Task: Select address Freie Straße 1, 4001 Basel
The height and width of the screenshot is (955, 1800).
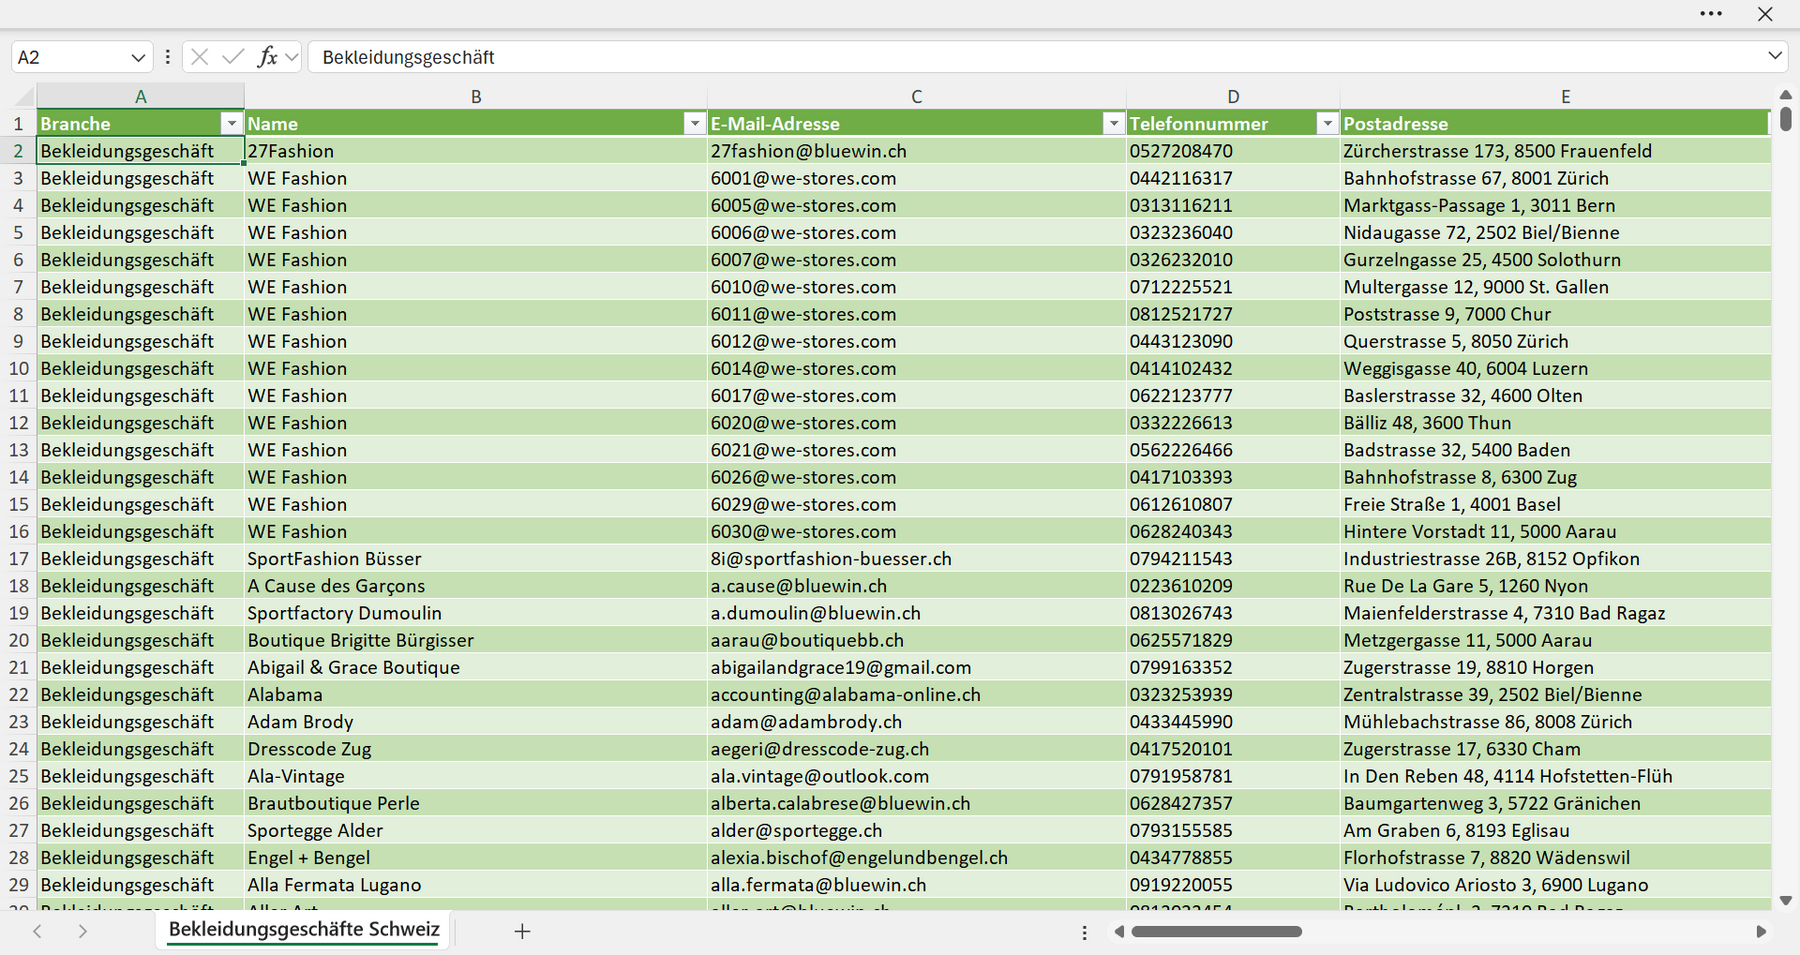Action: [x=1556, y=505]
